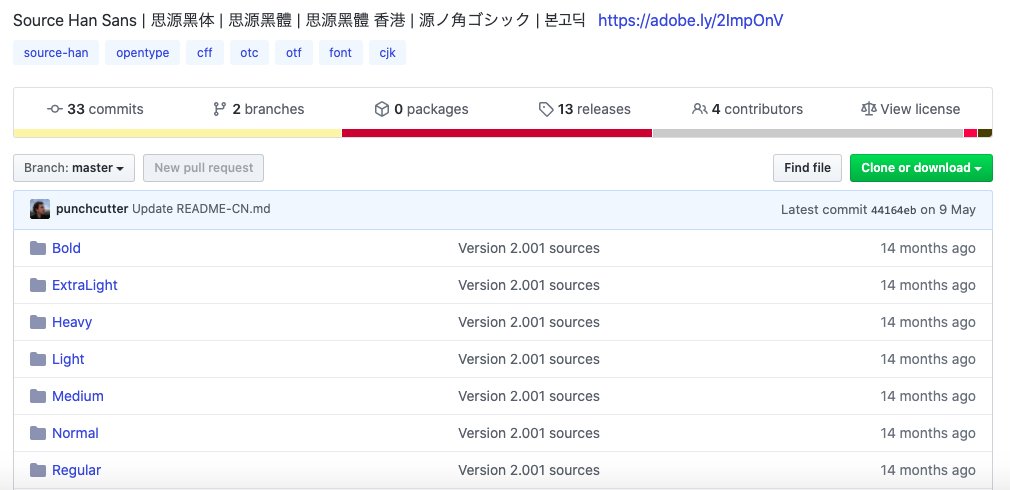View the 4 contributors tab
1010x490 pixels.
coord(747,109)
